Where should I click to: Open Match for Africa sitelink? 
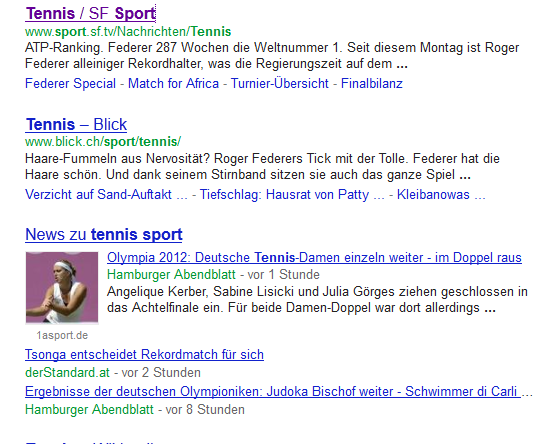pyautogui.click(x=173, y=84)
